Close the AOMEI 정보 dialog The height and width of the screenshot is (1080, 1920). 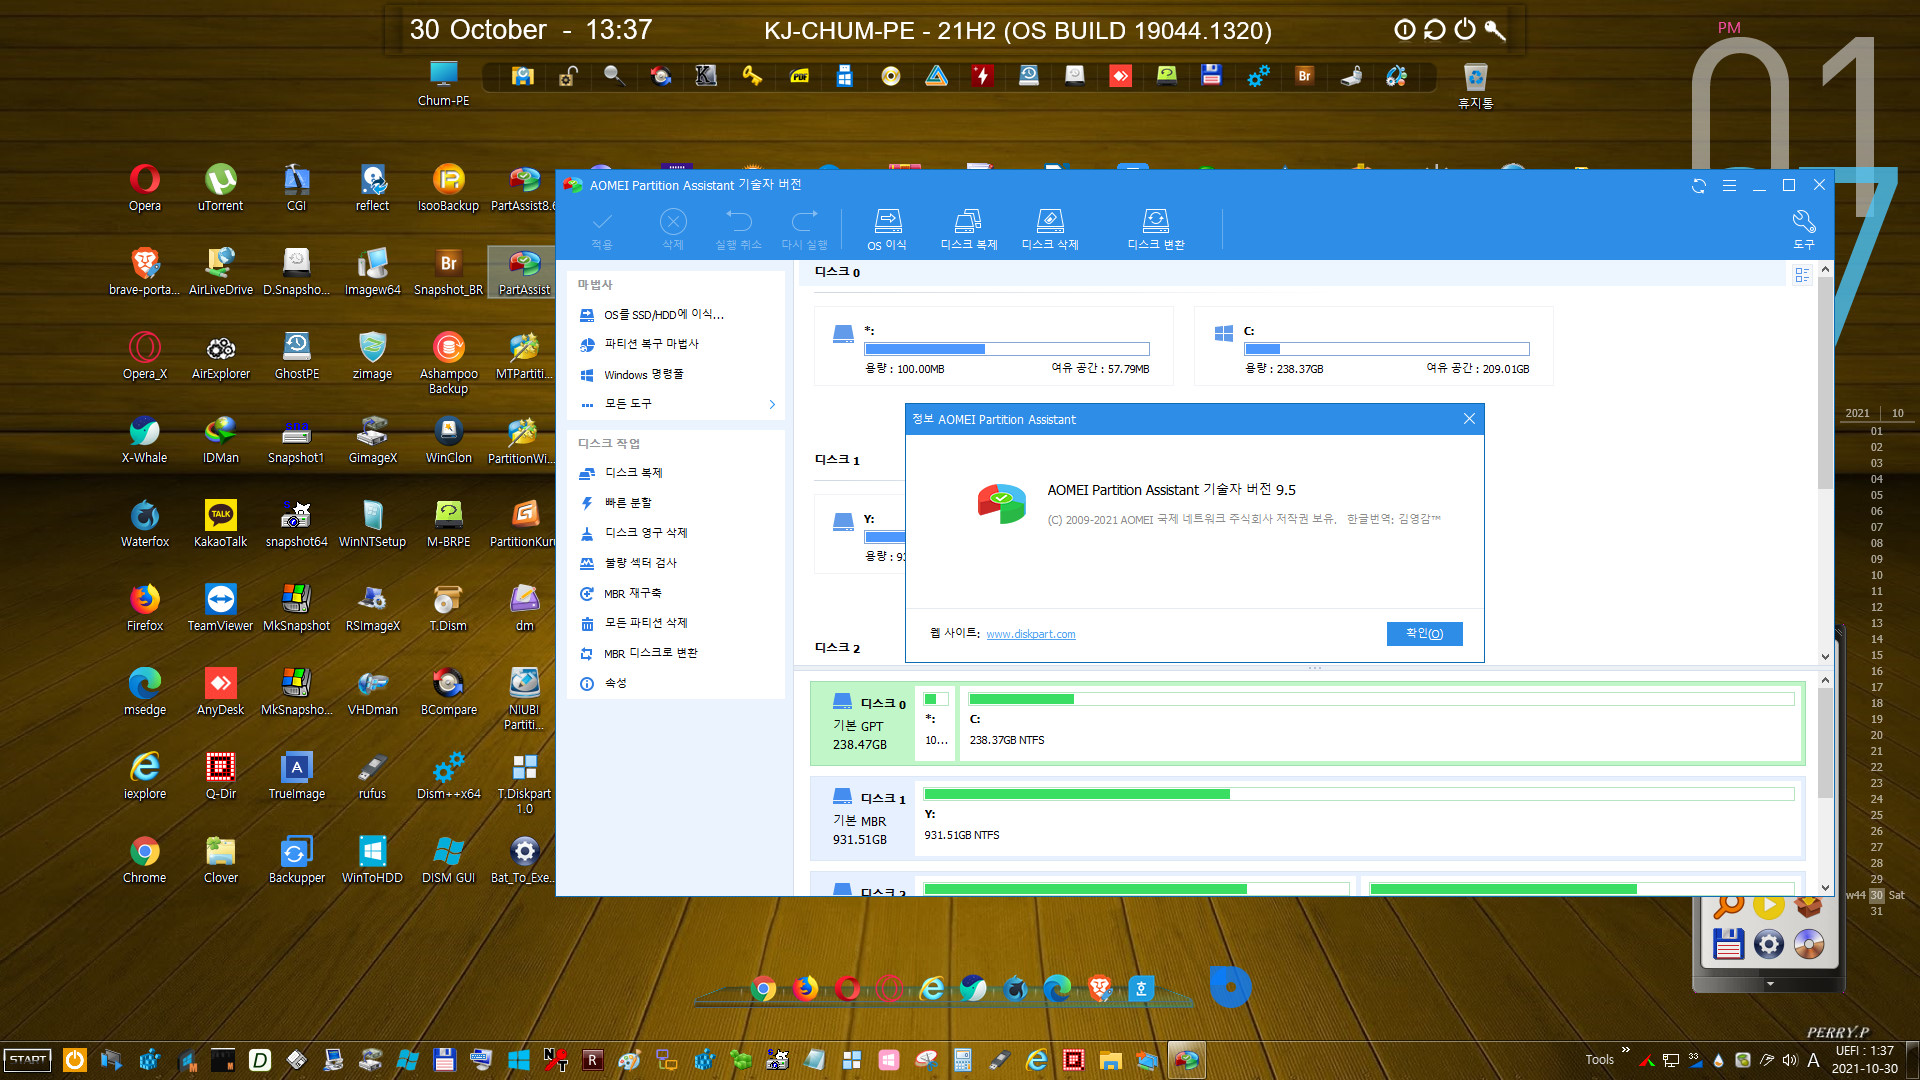click(x=1469, y=419)
